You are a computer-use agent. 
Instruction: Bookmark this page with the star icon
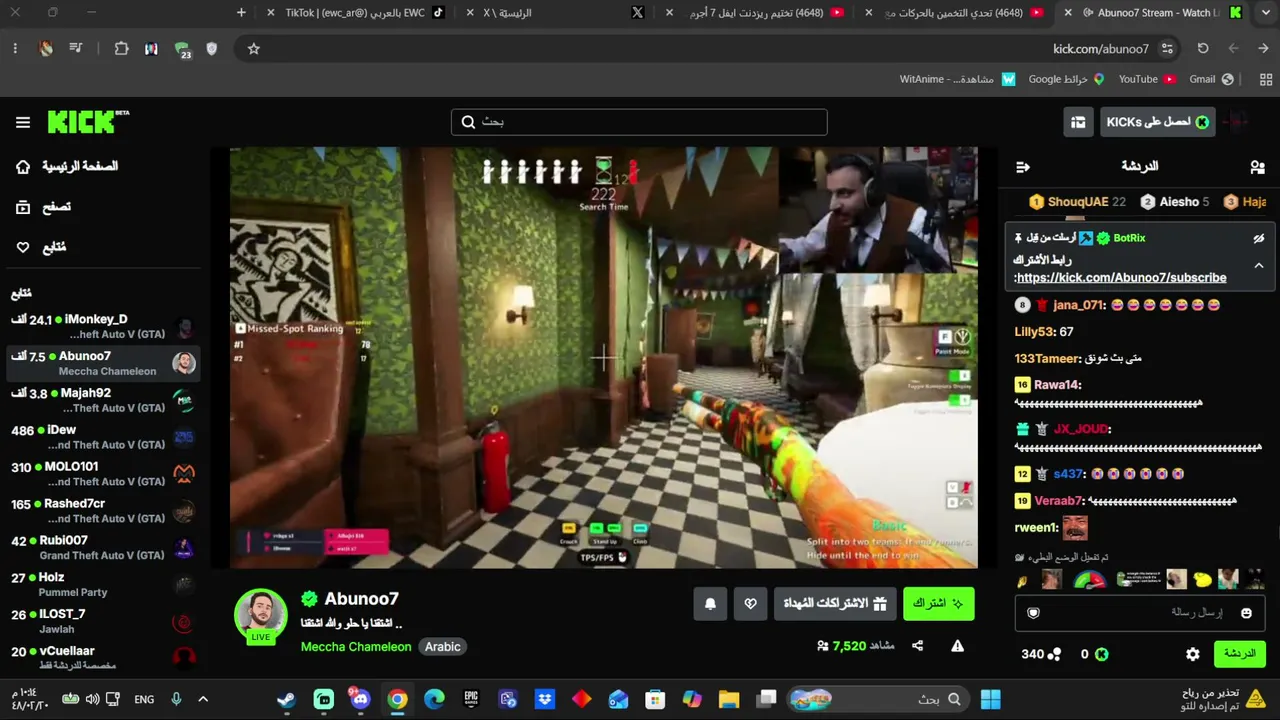point(253,48)
